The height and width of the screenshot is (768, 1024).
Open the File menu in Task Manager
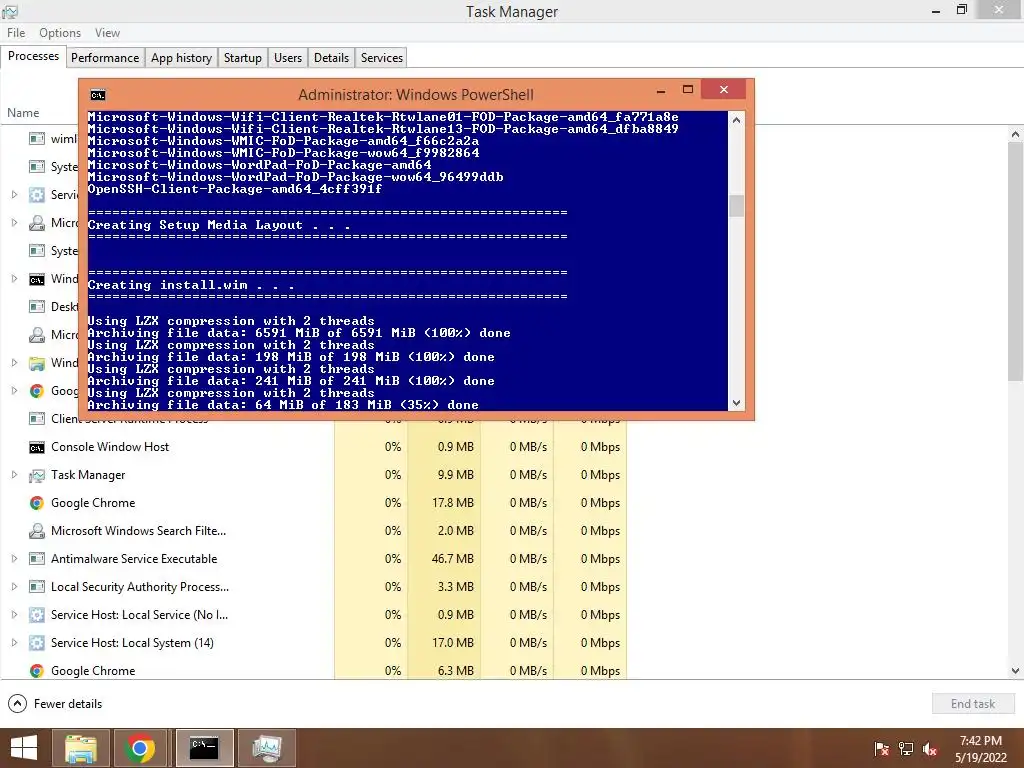[x=16, y=33]
